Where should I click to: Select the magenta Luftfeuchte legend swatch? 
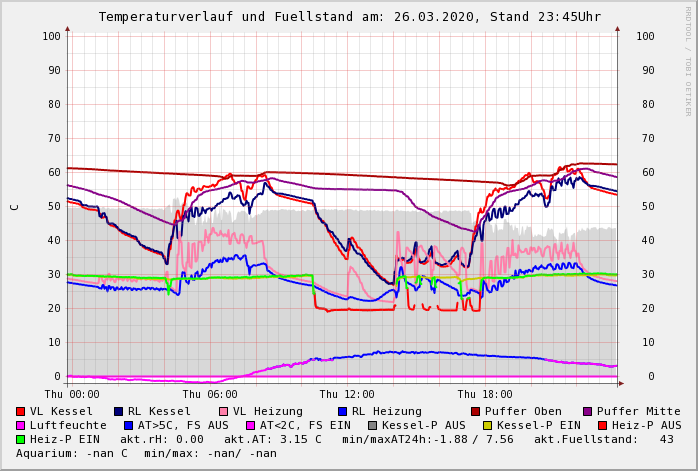pyautogui.click(x=20, y=426)
